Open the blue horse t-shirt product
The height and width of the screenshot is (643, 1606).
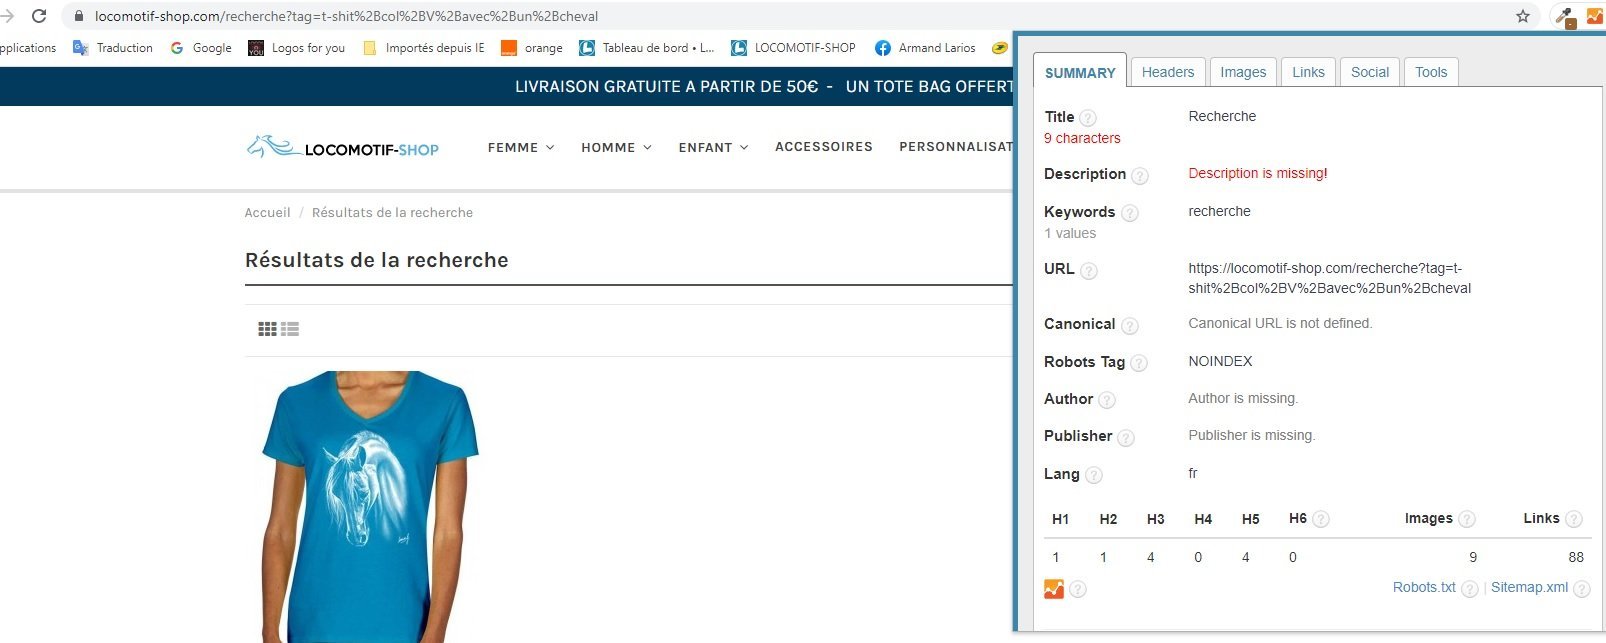pos(370,506)
